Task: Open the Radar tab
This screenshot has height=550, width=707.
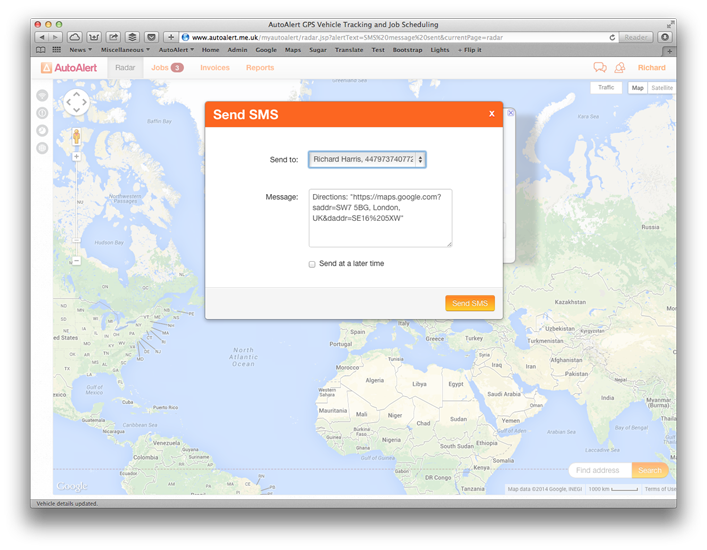Action: click(125, 68)
